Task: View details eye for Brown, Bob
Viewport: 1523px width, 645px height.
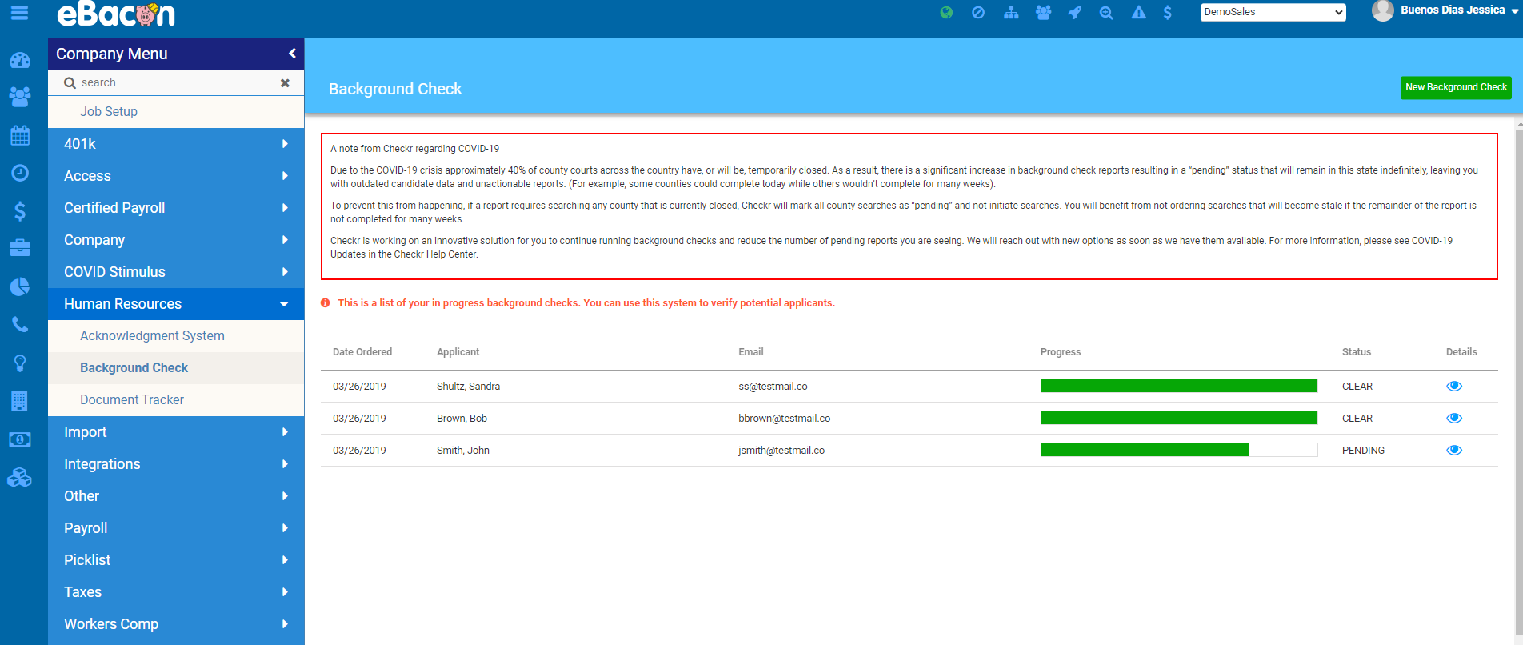Action: [x=1454, y=418]
